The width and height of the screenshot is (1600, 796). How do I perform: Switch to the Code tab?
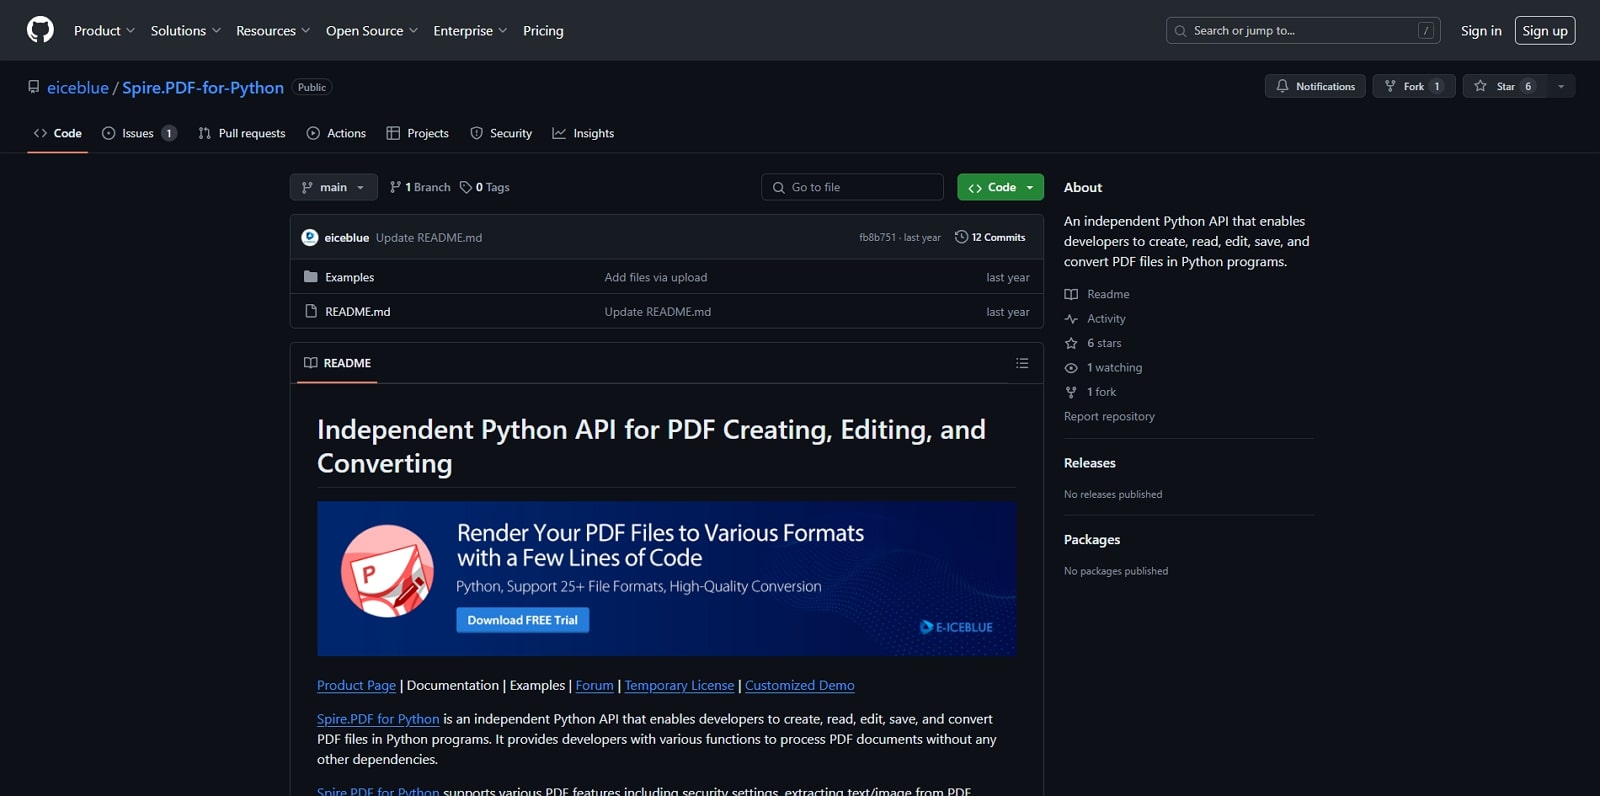[x=58, y=133]
